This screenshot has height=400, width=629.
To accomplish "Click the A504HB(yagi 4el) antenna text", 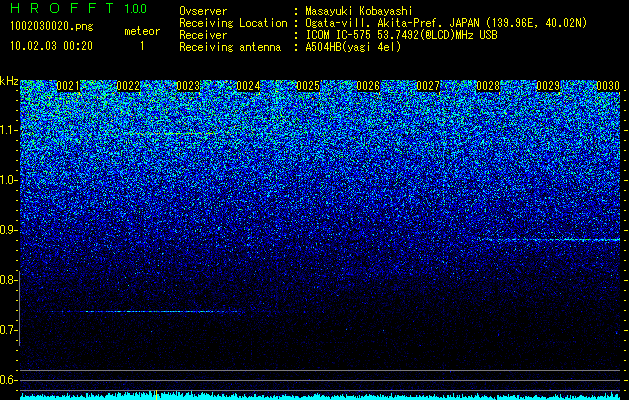I will click(353, 47).
